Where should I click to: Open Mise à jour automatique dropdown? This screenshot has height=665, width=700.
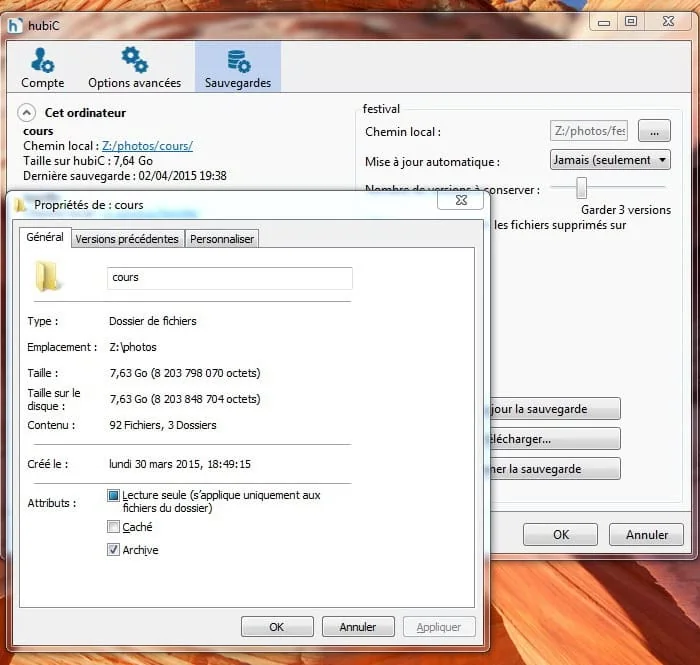point(610,160)
